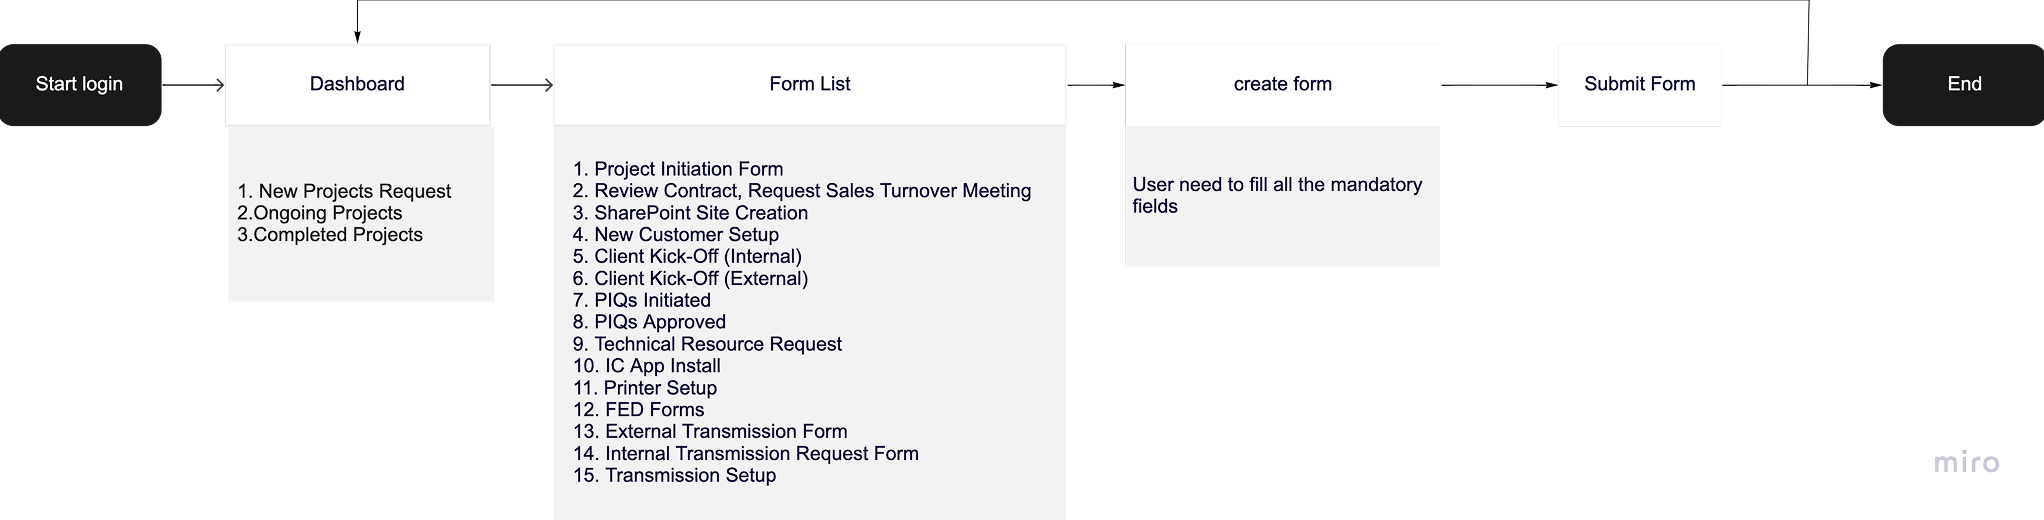The image size is (2044, 520).
Task: Select New Projects Request entry
Action: 344,191
